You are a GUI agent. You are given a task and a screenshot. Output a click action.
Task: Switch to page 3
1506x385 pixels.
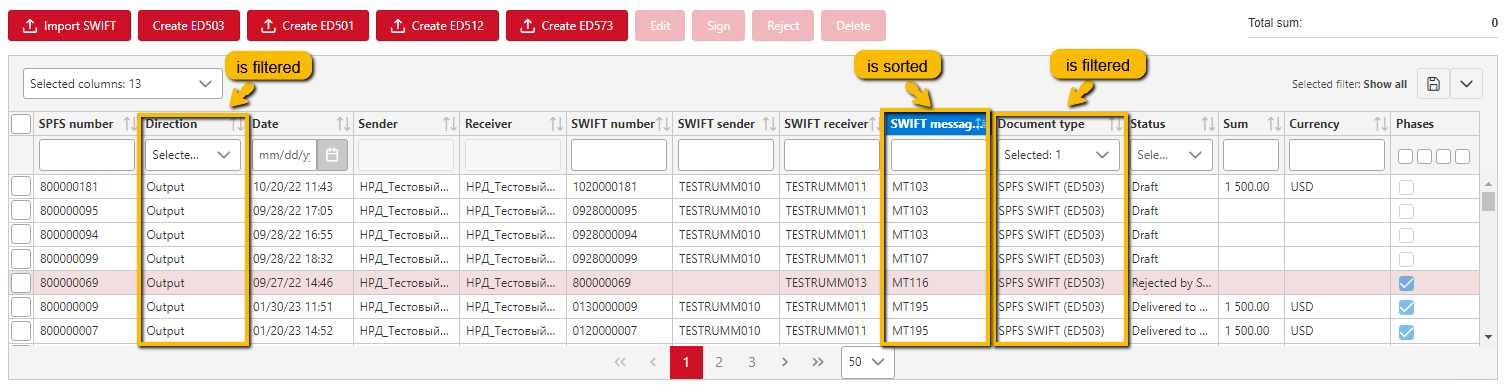pos(752,362)
